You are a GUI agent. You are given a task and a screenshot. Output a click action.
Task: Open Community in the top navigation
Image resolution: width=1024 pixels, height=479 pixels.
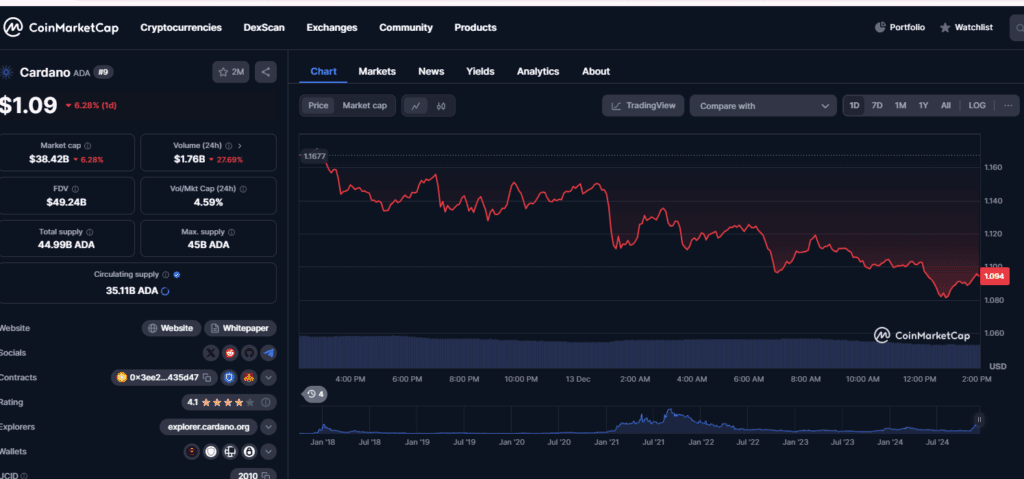(406, 27)
